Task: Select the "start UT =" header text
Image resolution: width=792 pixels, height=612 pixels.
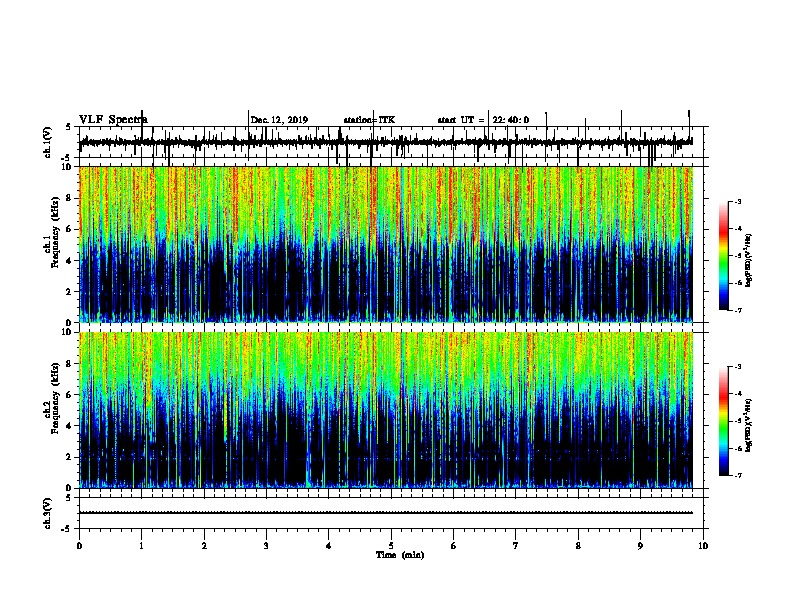Action: [461, 120]
